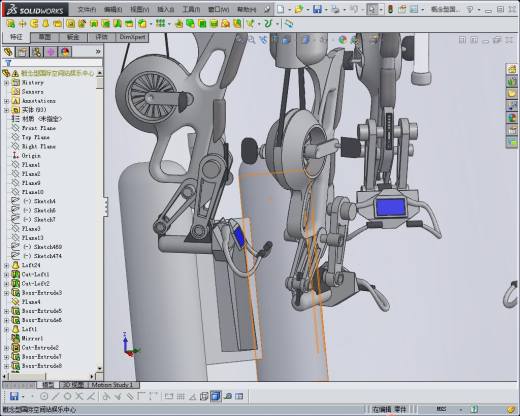
Task: Click the line sketch icon in bottom toolbar
Action: pyautogui.click(x=56, y=396)
